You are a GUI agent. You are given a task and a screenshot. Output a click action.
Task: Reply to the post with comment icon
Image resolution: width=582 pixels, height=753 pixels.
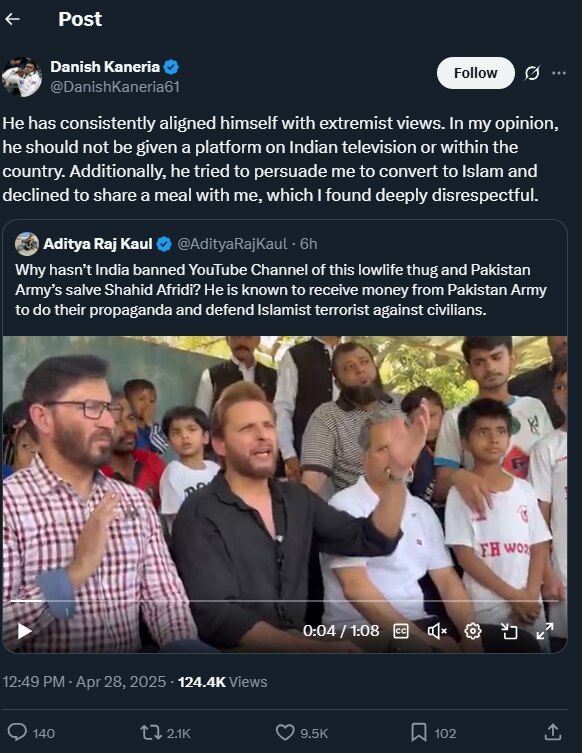coord(18,732)
